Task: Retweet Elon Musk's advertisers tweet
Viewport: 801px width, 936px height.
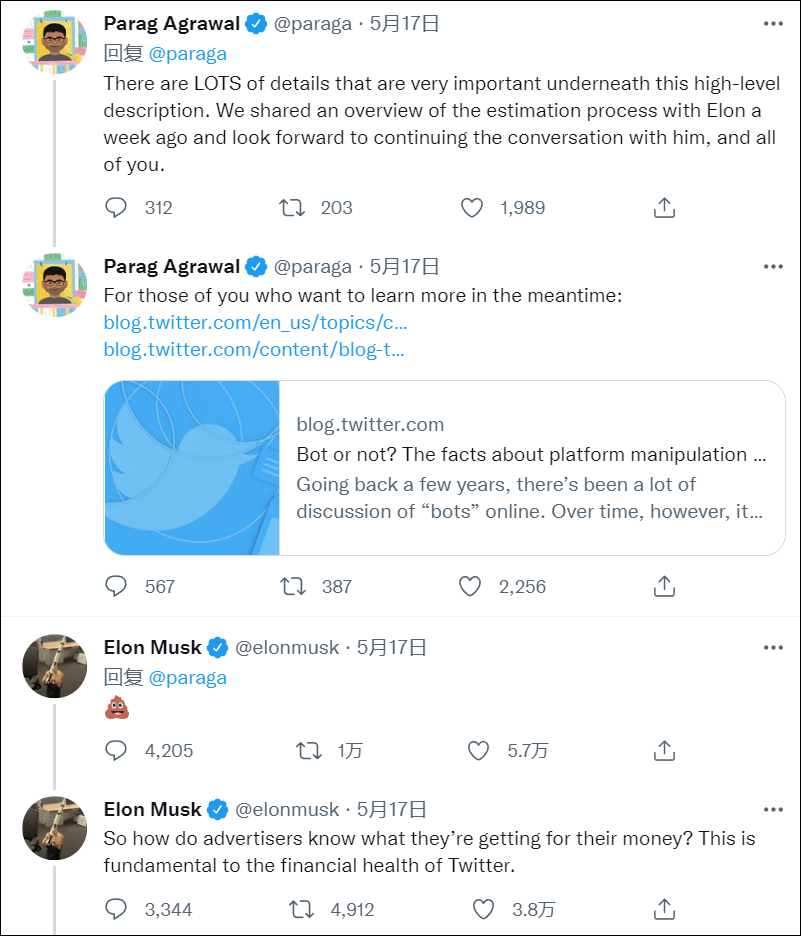Action: [x=300, y=909]
